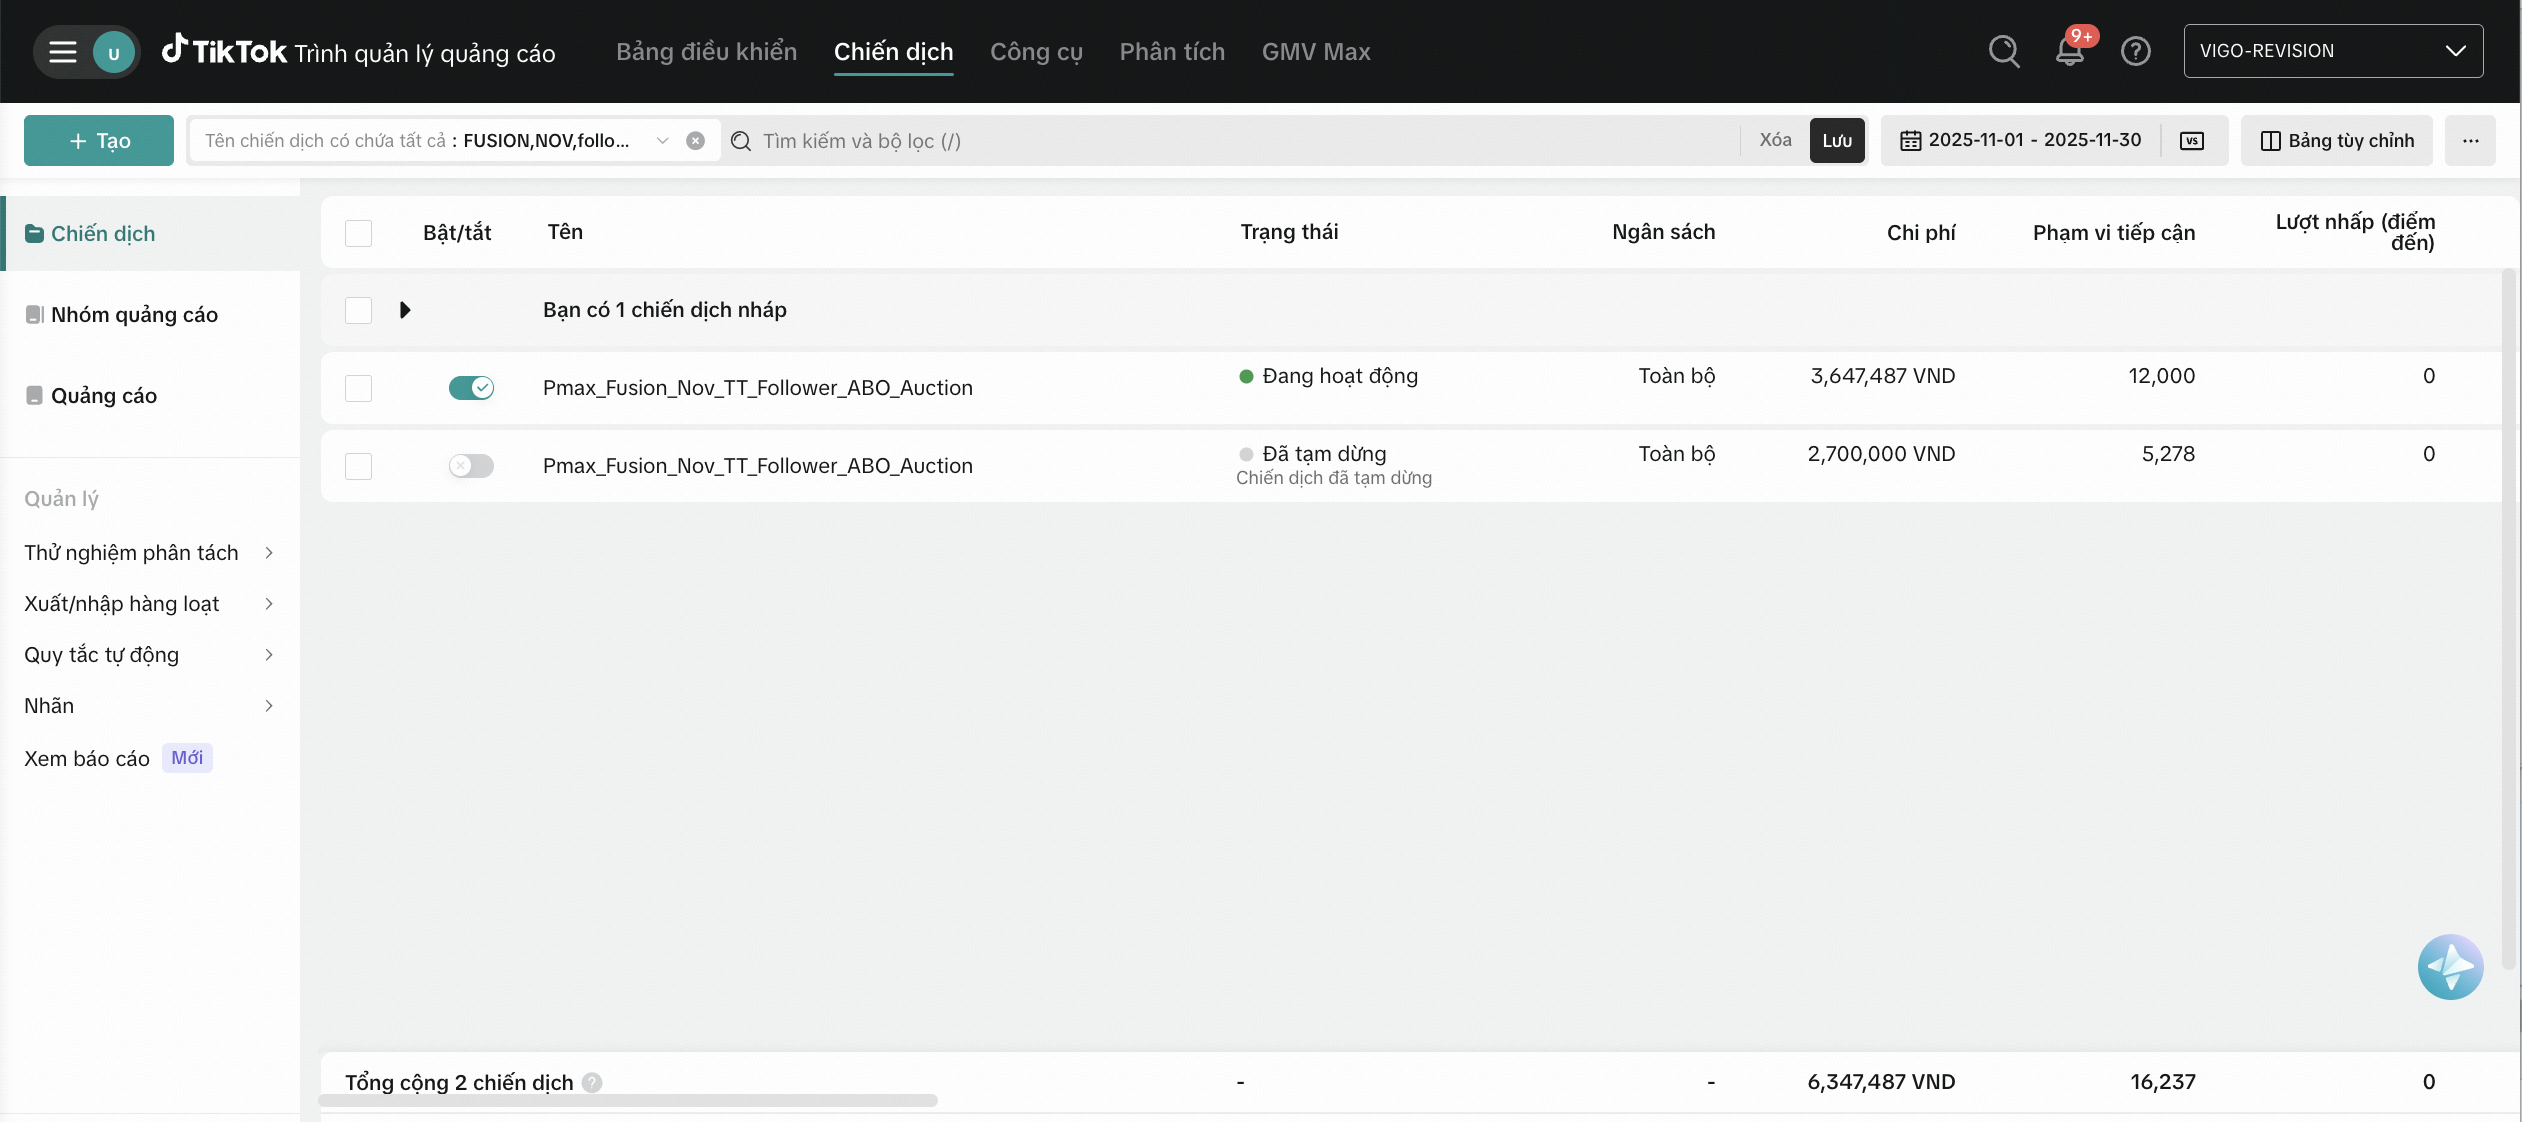Expand the draft campaigns row arrow
2522x1122 pixels.
(x=405, y=310)
